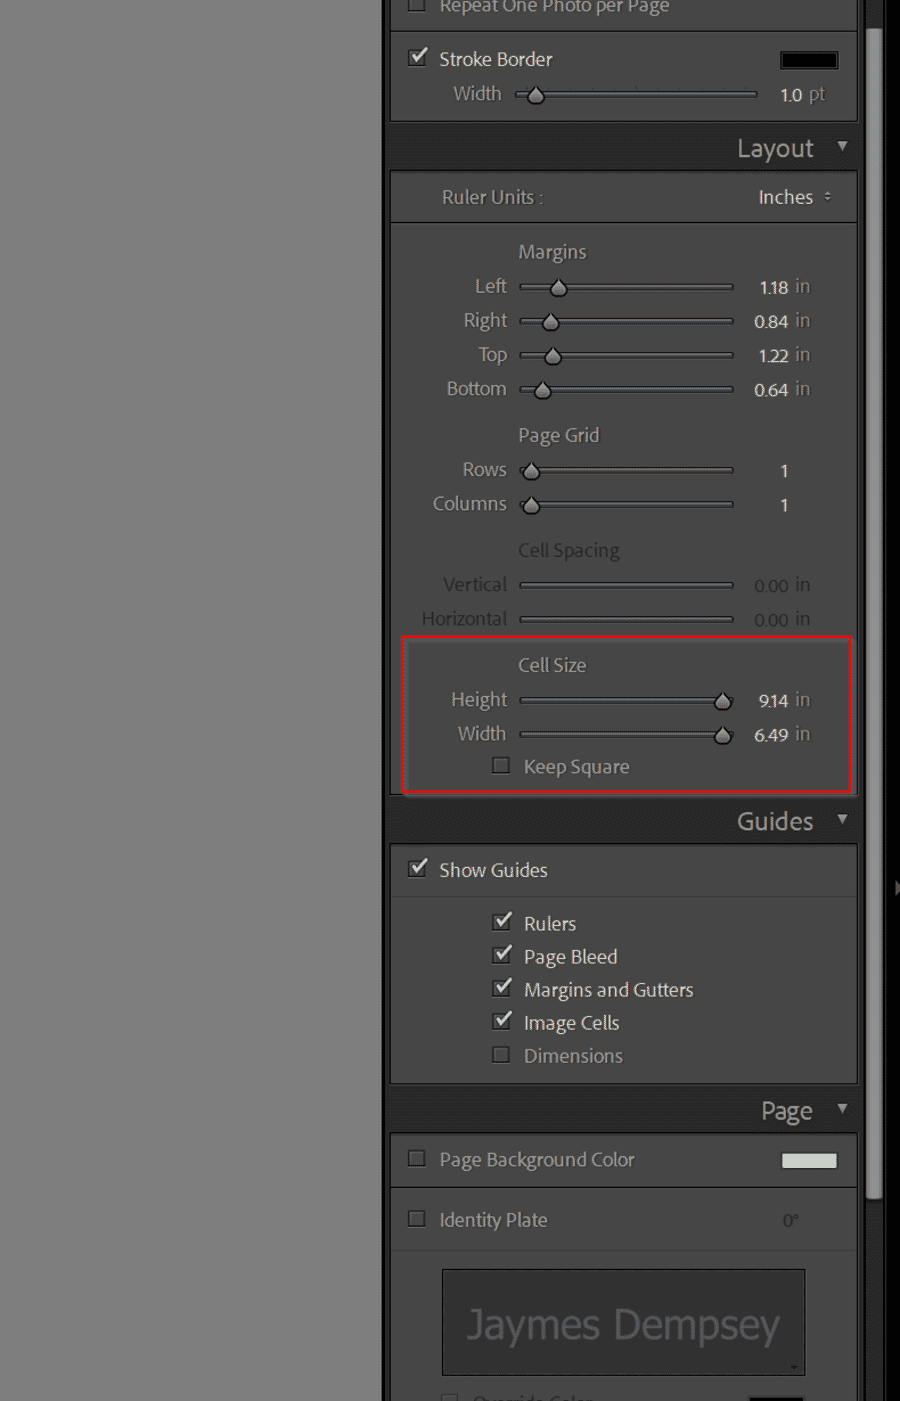
Task: Click the right panel vertical scrollbar
Action: pyautogui.click(x=874, y=612)
